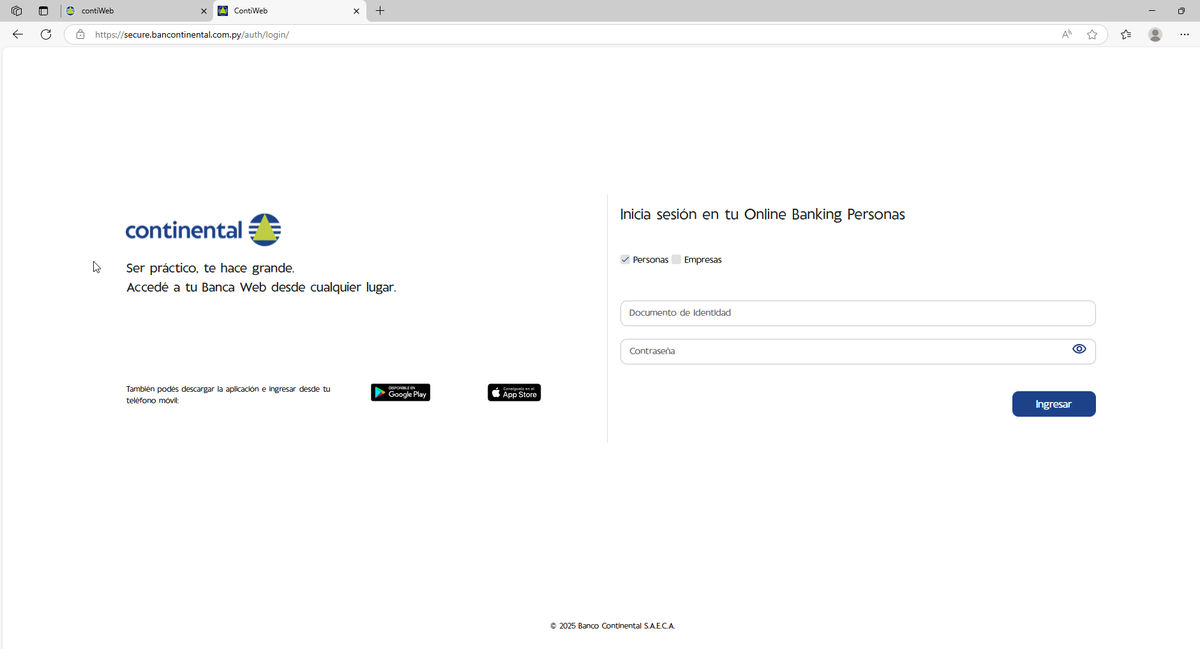Add page to favorites star icon

pyautogui.click(x=1092, y=34)
